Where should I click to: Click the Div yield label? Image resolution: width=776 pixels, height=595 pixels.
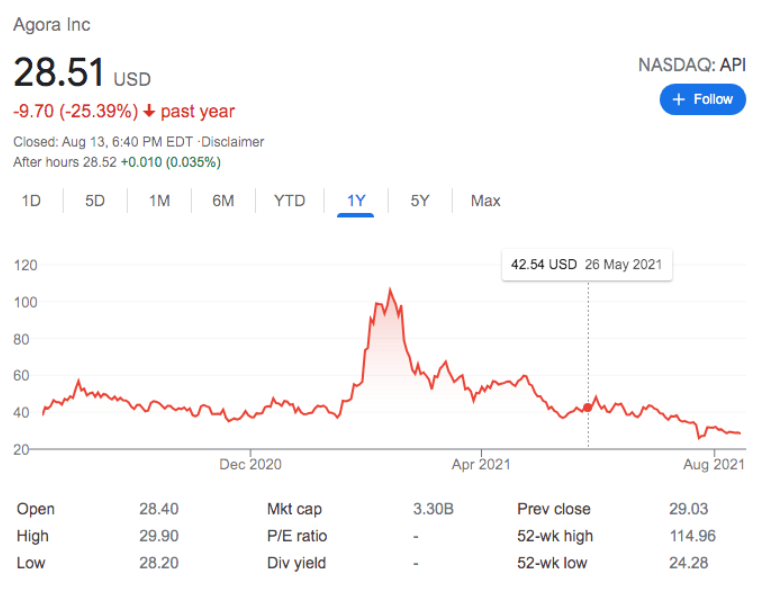point(296,563)
